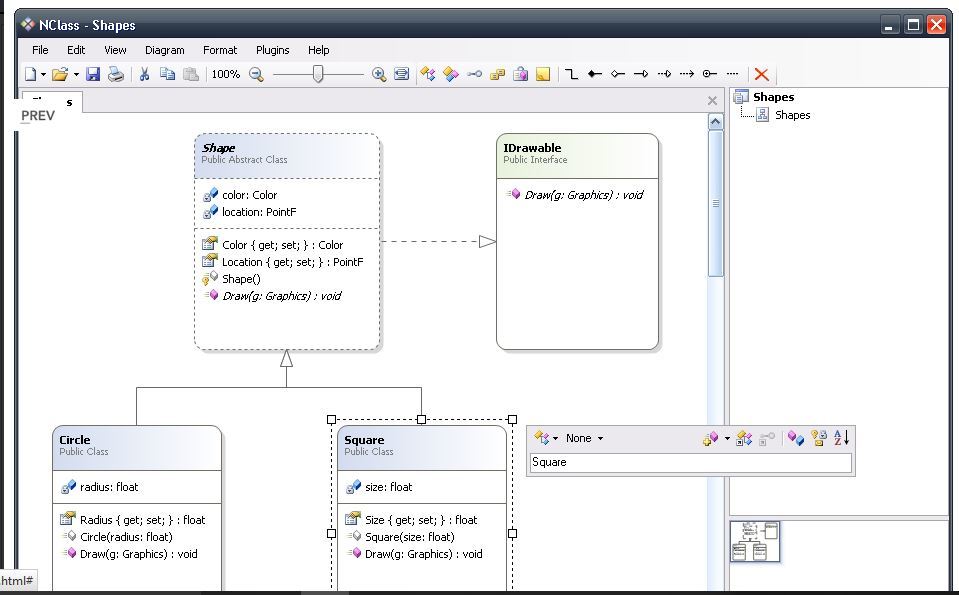Open the None modifier dropdown

[x=584, y=438]
